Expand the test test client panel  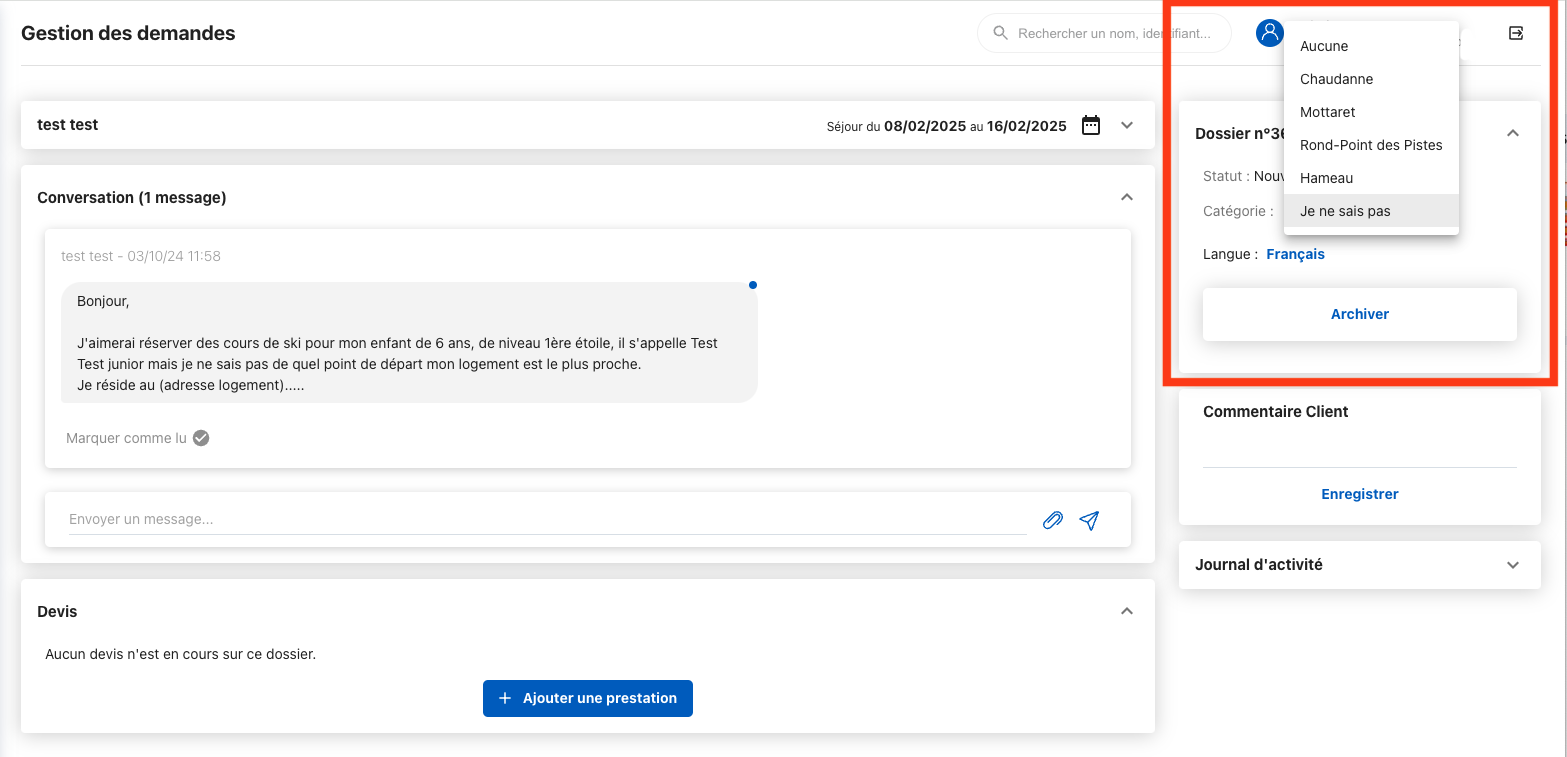1127,126
